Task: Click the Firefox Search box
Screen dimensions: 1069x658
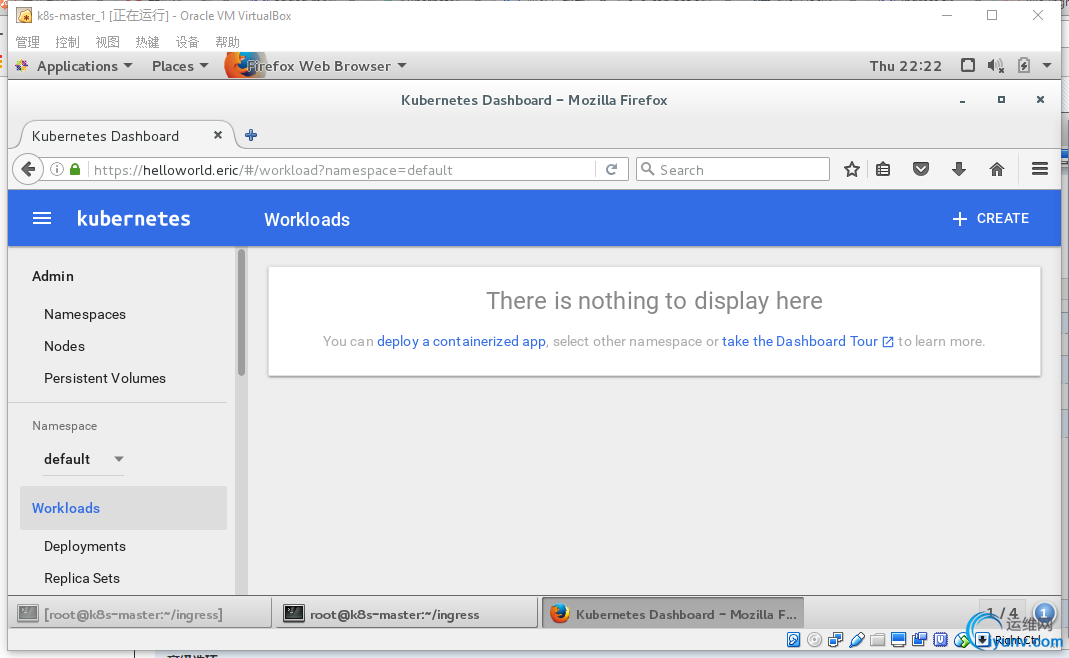Action: coord(733,169)
